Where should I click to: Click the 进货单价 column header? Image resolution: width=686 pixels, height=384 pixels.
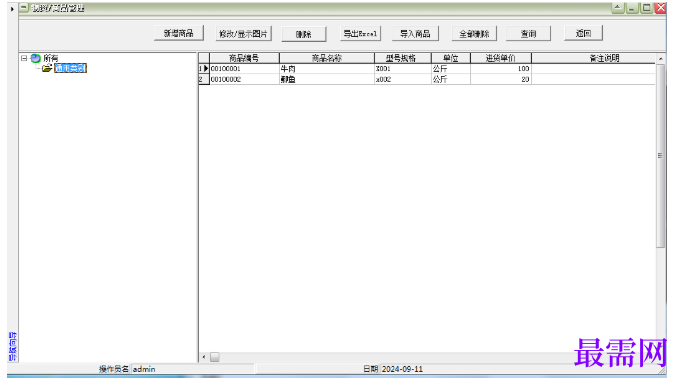[x=501, y=58]
